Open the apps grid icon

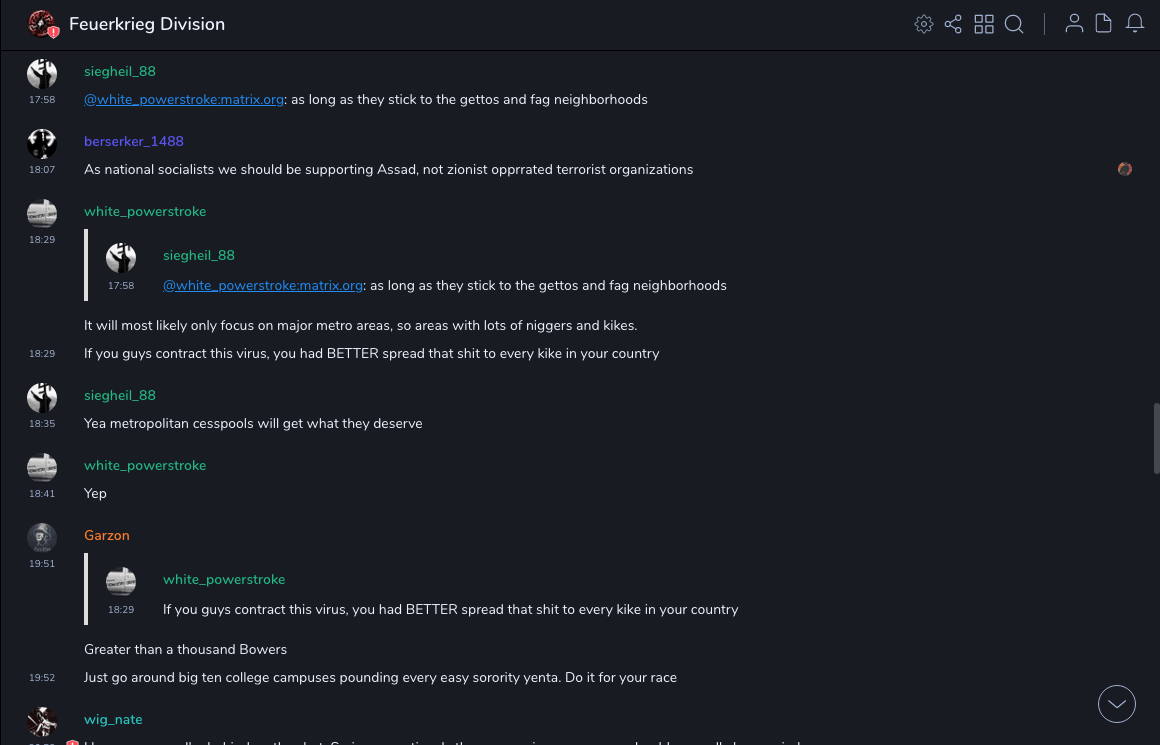pyautogui.click(x=984, y=24)
